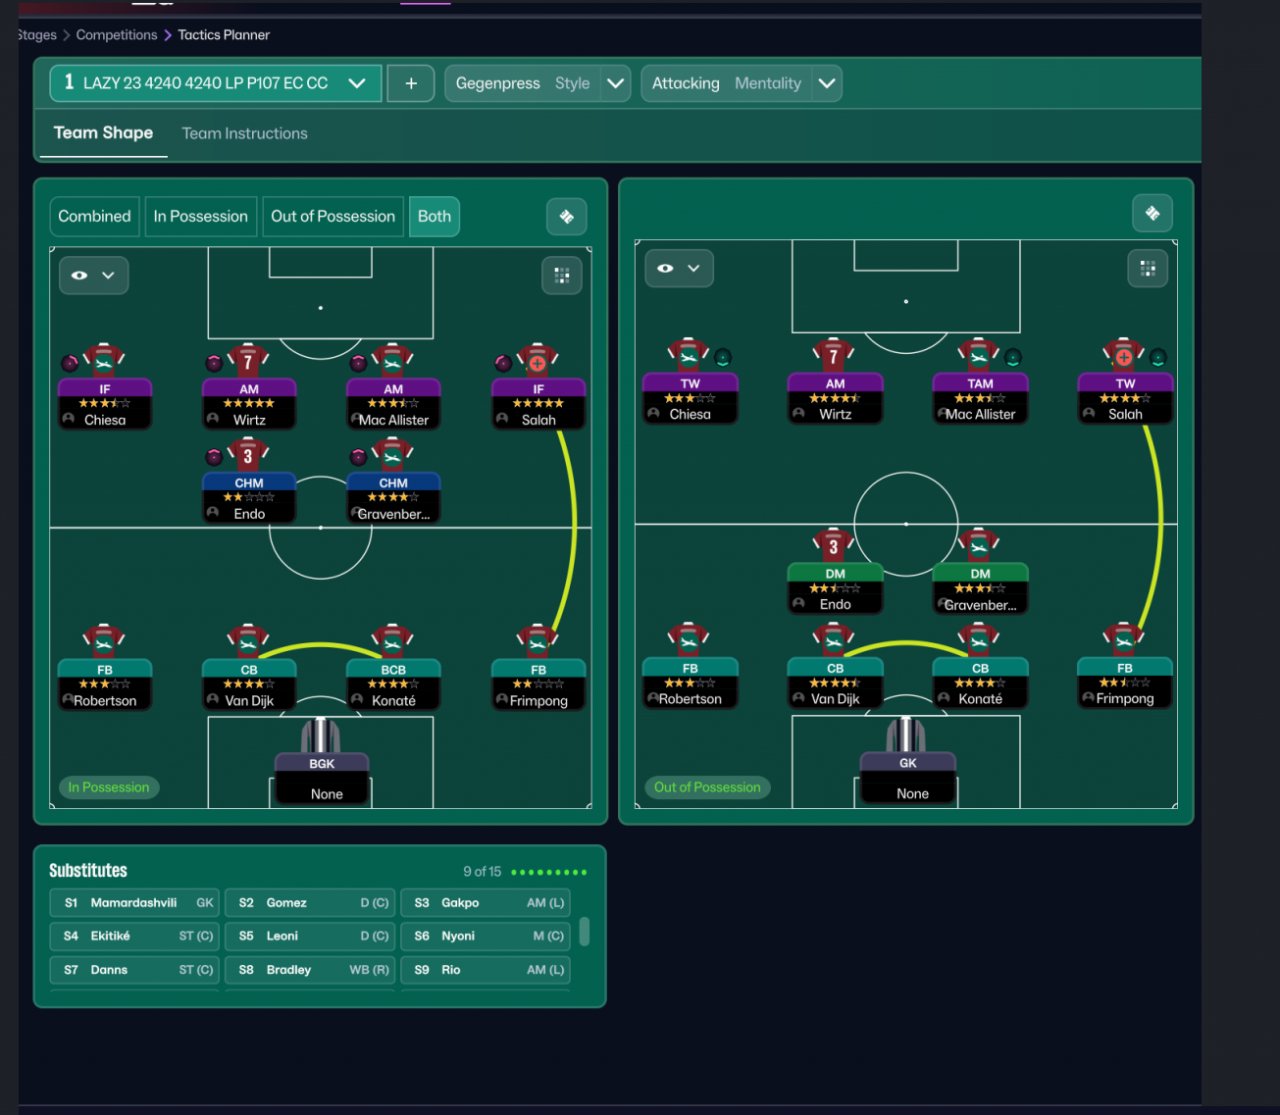1280x1115 pixels.
Task: Click the duty icon beside Salah's TW shirt
Action: click(1158, 357)
